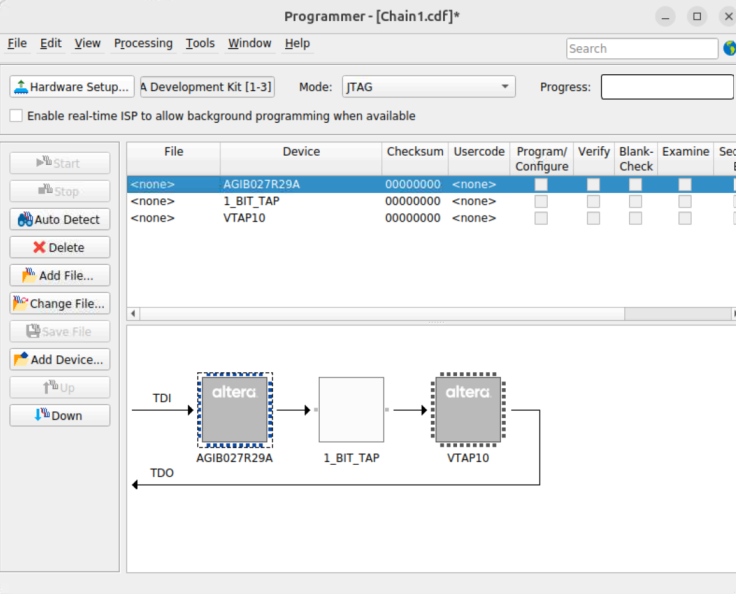Click the Program/Configure column header

(542, 159)
